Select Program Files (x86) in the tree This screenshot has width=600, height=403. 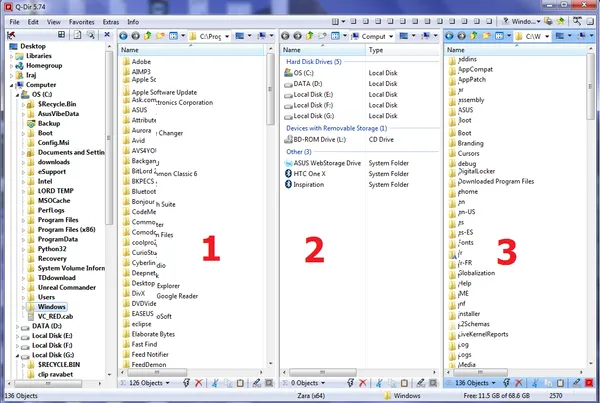pos(66,230)
